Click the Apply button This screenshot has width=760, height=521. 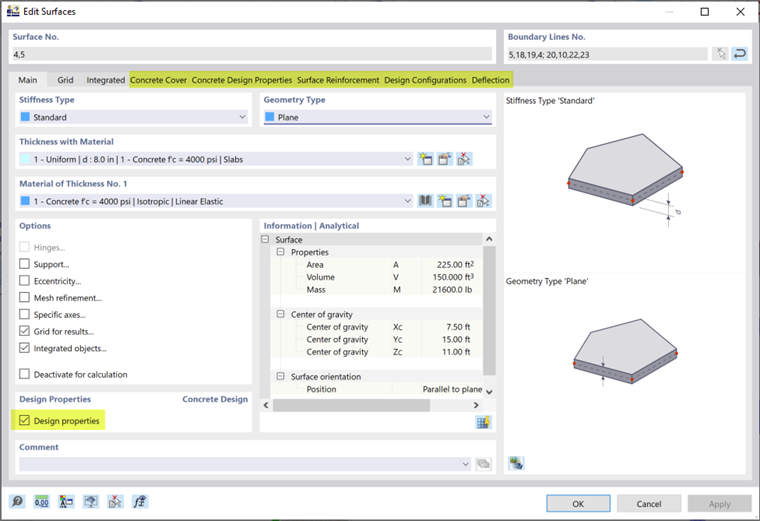point(719,504)
